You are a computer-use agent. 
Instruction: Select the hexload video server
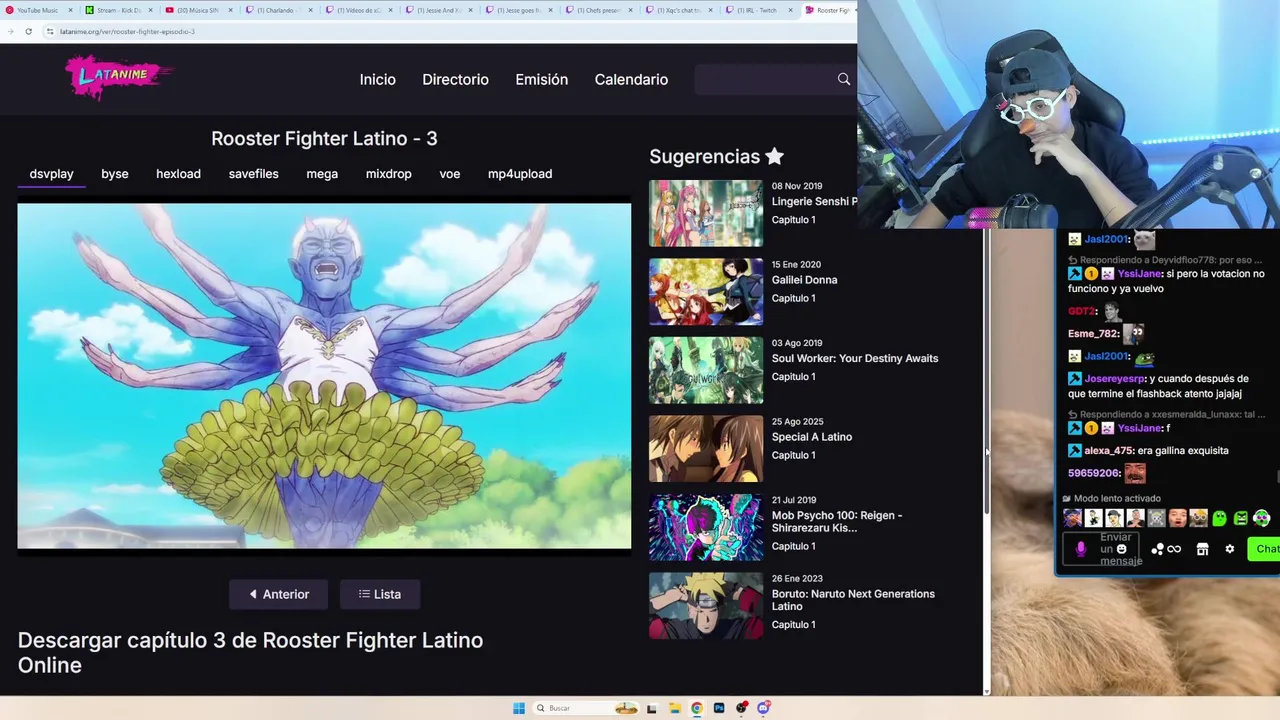178,174
